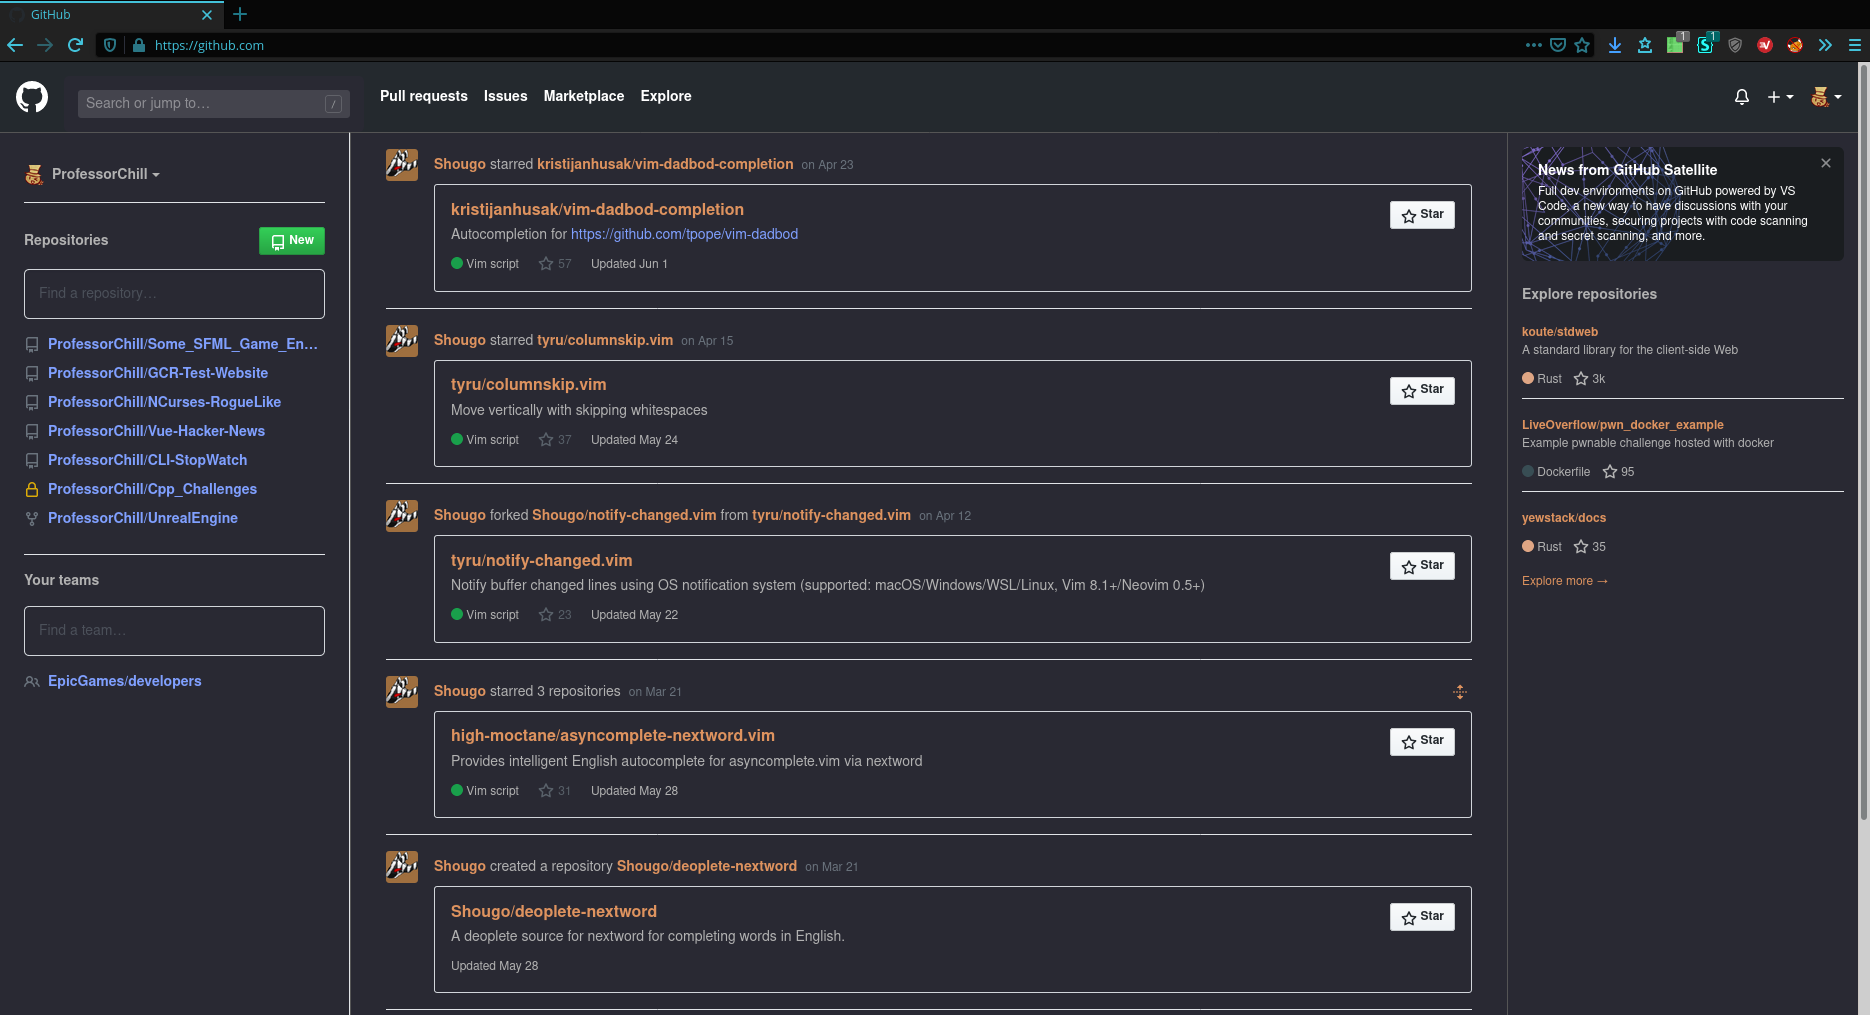This screenshot has height=1015, width=1870.
Task: Open ProfessorChill/Vue-Hacker-News repository
Action: tap(156, 431)
